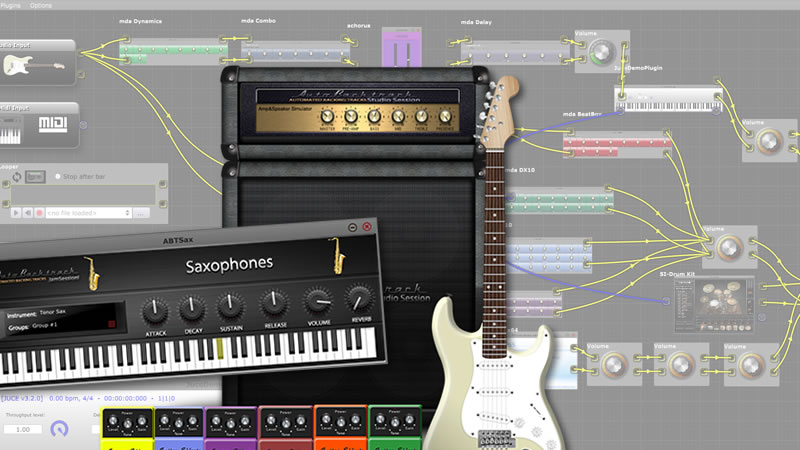Select the Midi Input node
Screen dimensions: 800x450
coord(39,125)
